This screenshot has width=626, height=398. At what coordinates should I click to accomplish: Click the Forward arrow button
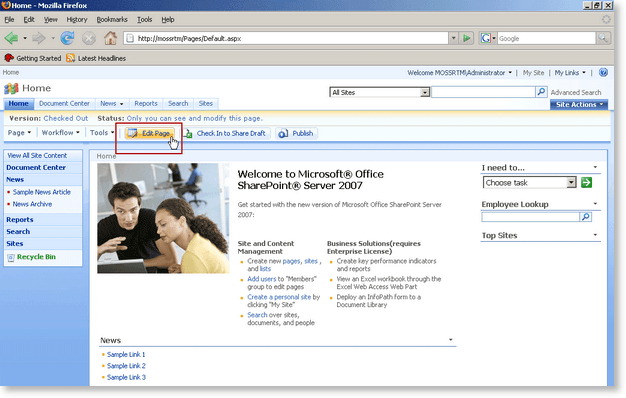39,38
